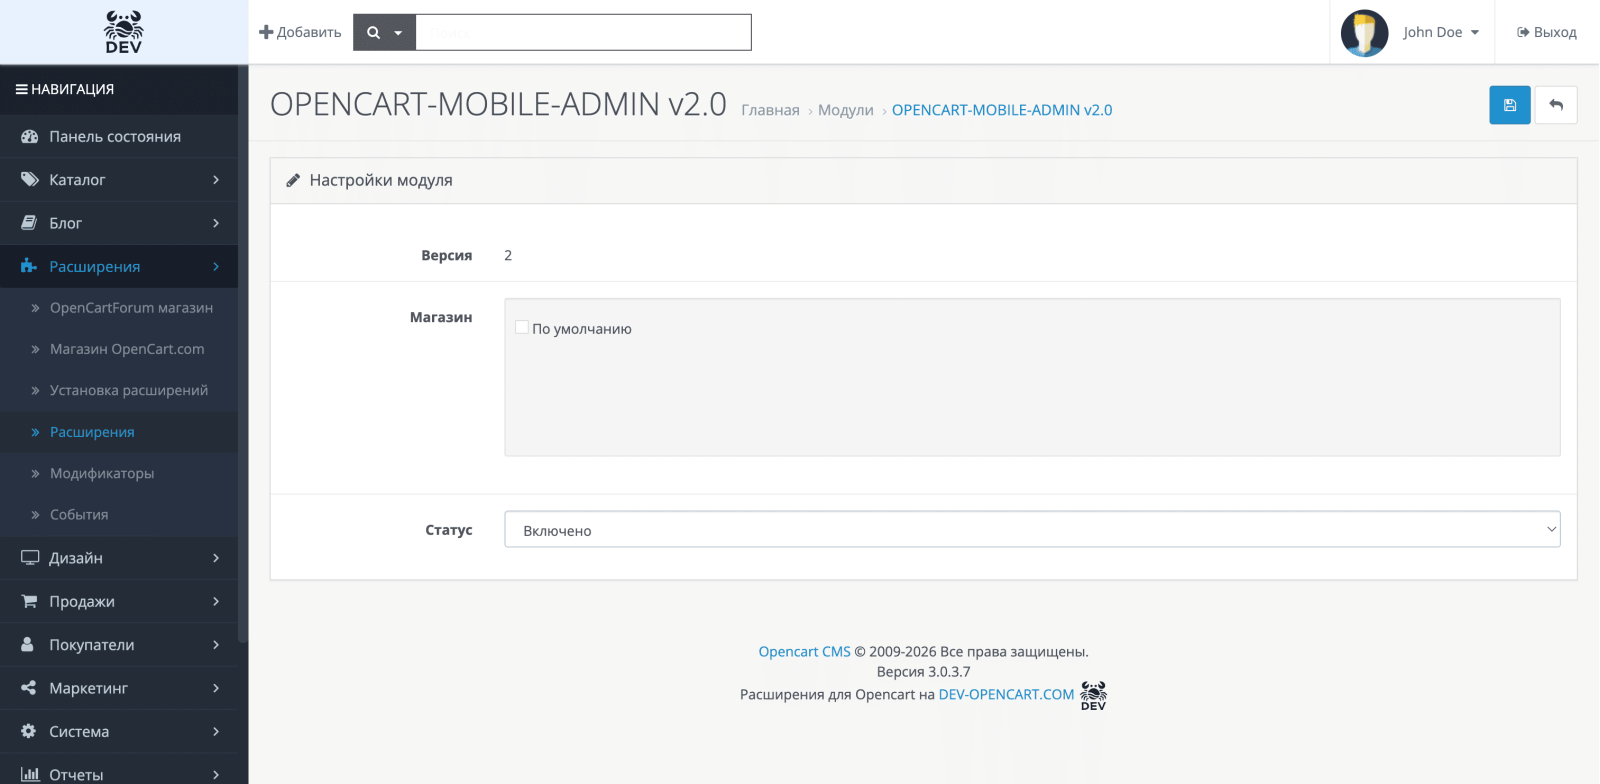Open Модификаторы submenu item

102,473
